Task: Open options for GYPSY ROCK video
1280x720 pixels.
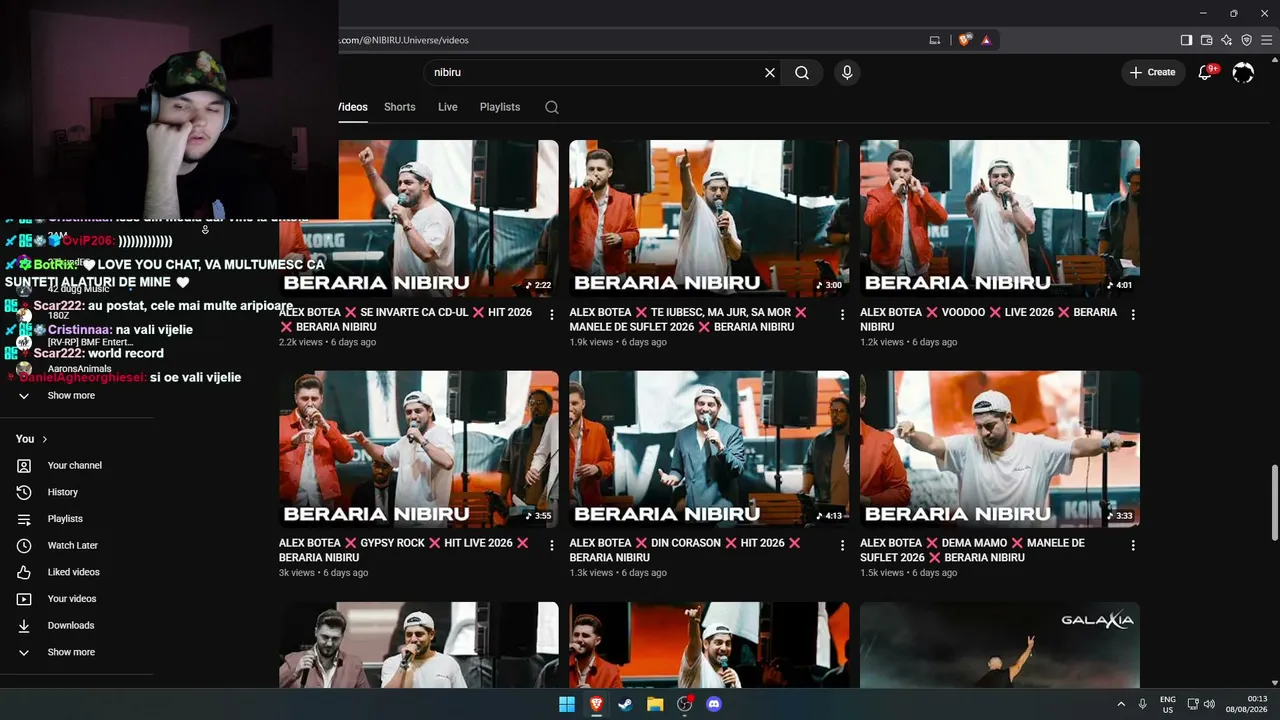Action: point(551,546)
